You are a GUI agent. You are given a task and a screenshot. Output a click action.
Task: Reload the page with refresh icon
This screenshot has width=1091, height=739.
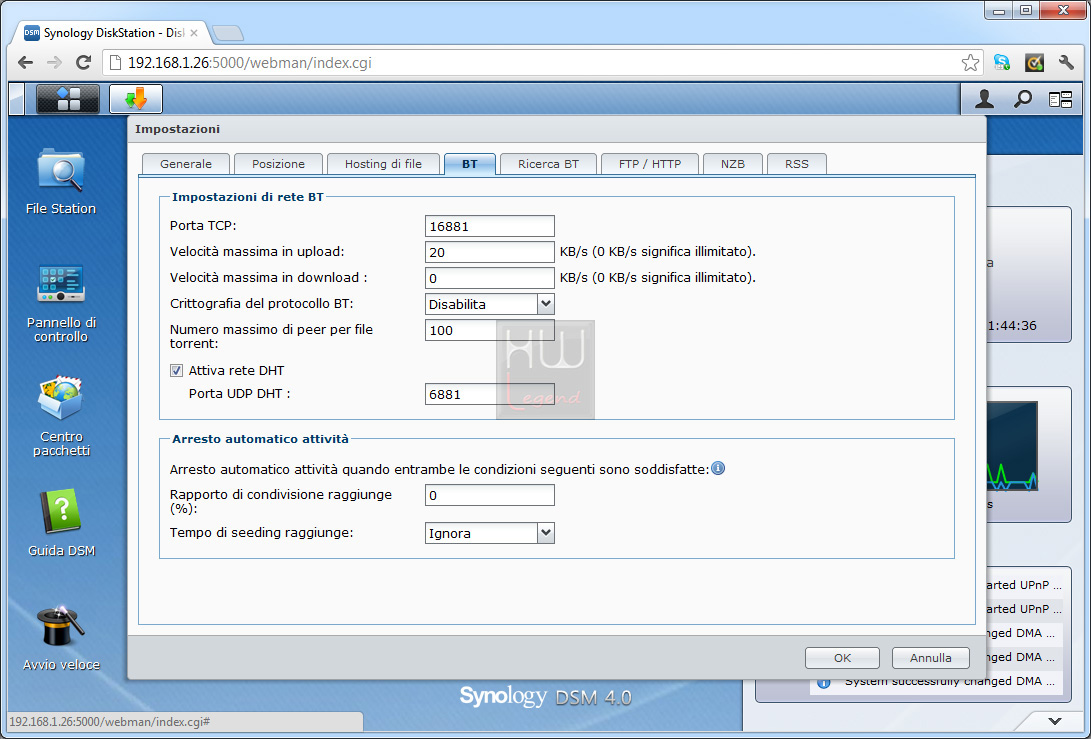click(x=83, y=63)
